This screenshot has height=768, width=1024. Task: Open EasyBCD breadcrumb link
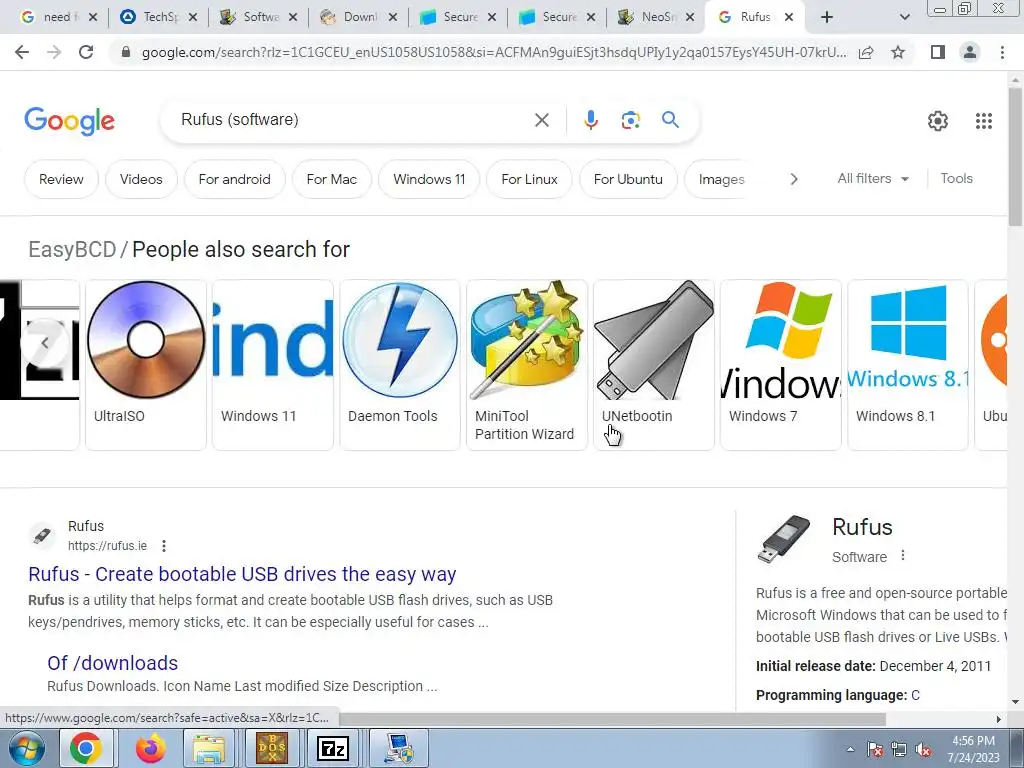72,249
